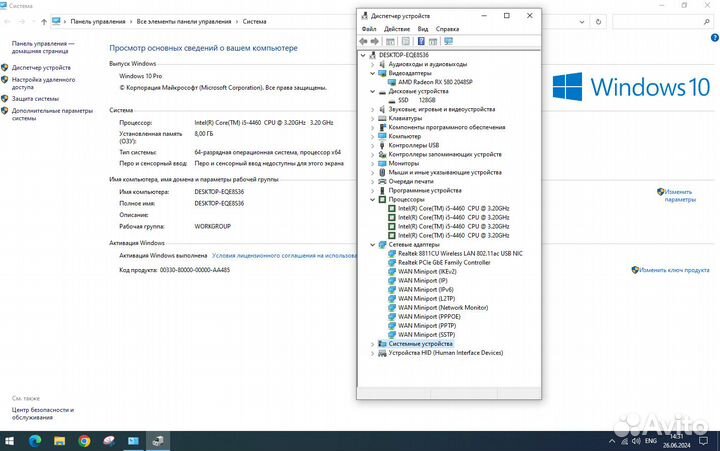Select Realtek 8811CU Wireless LAN adapter
720x451 pixels.
pos(460,254)
